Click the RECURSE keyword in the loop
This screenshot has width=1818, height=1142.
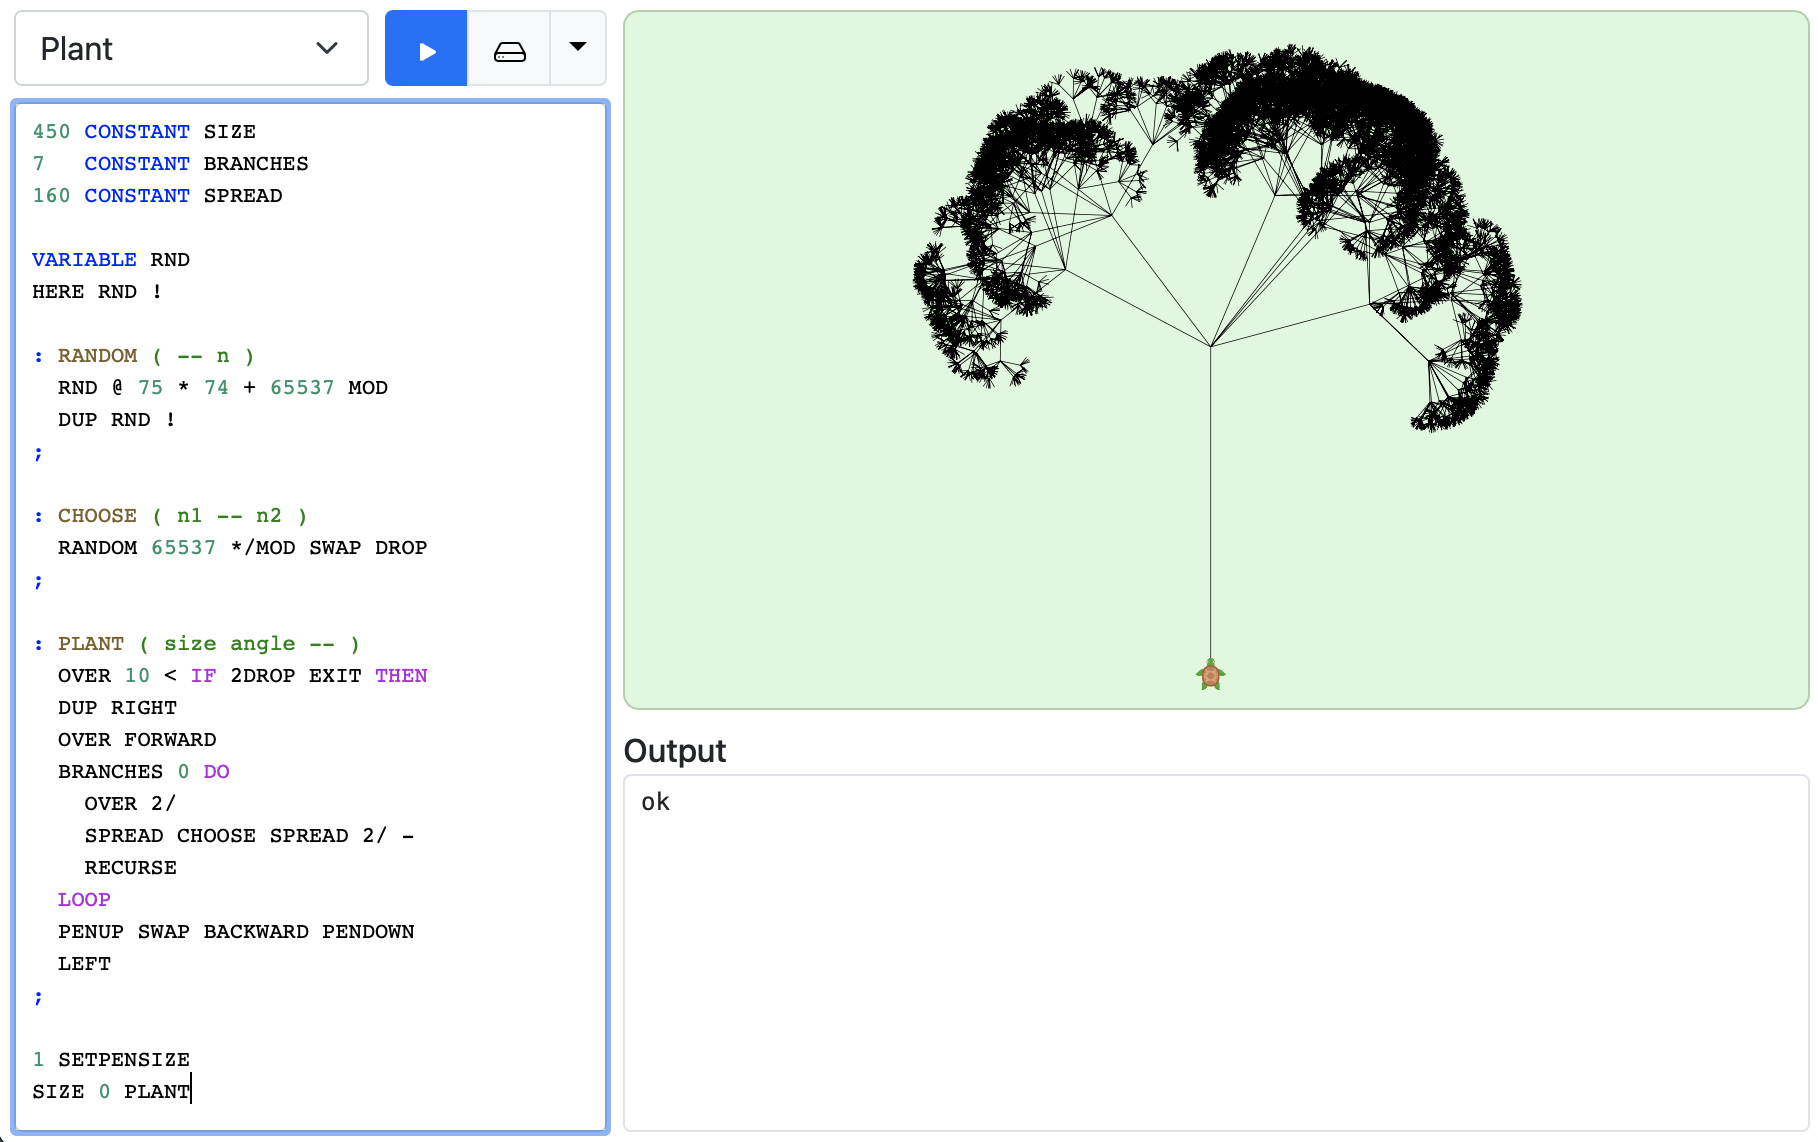[x=130, y=868]
